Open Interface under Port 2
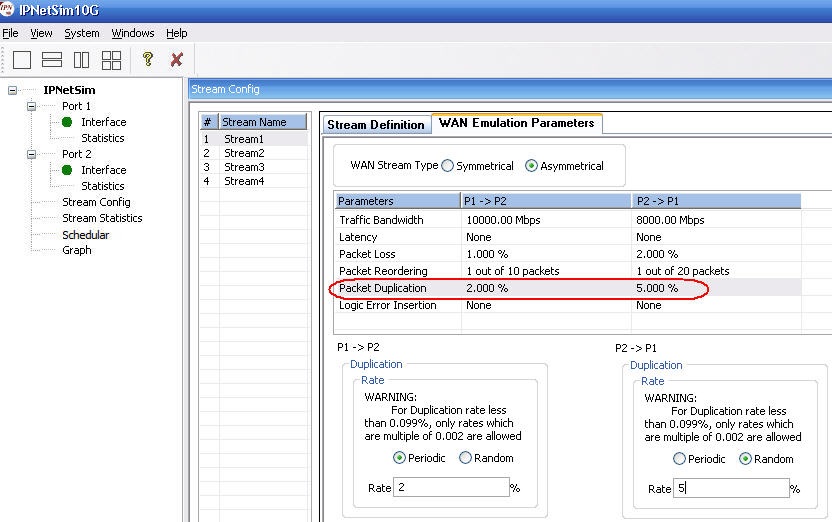 pyautogui.click(x=103, y=170)
